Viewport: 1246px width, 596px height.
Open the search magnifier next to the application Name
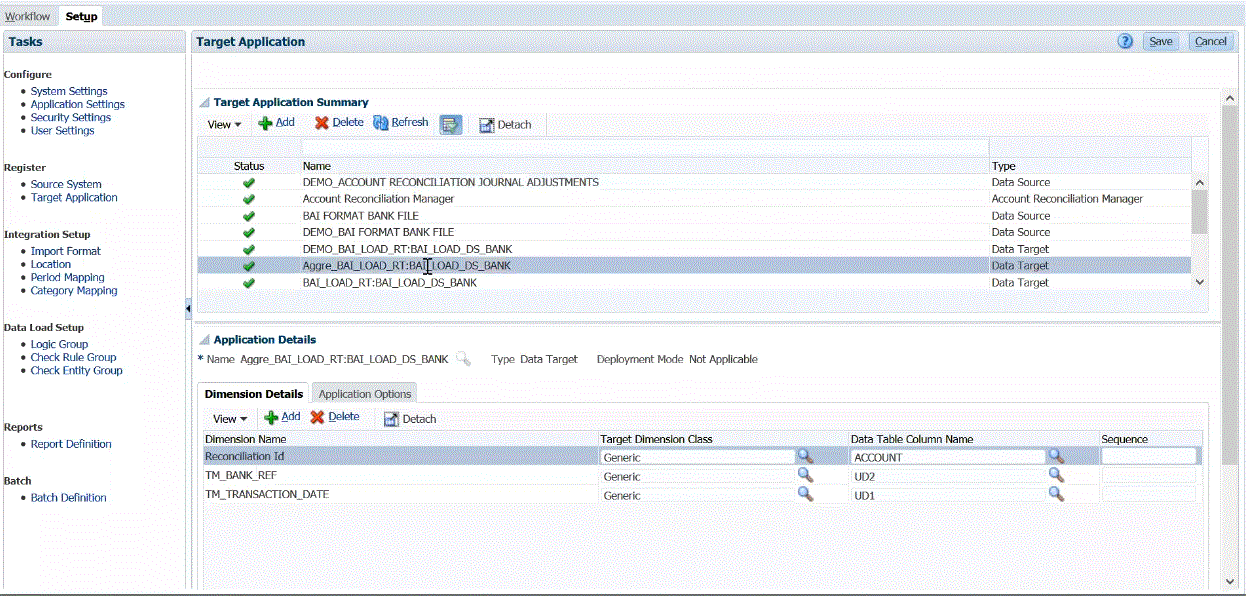[x=463, y=358]
